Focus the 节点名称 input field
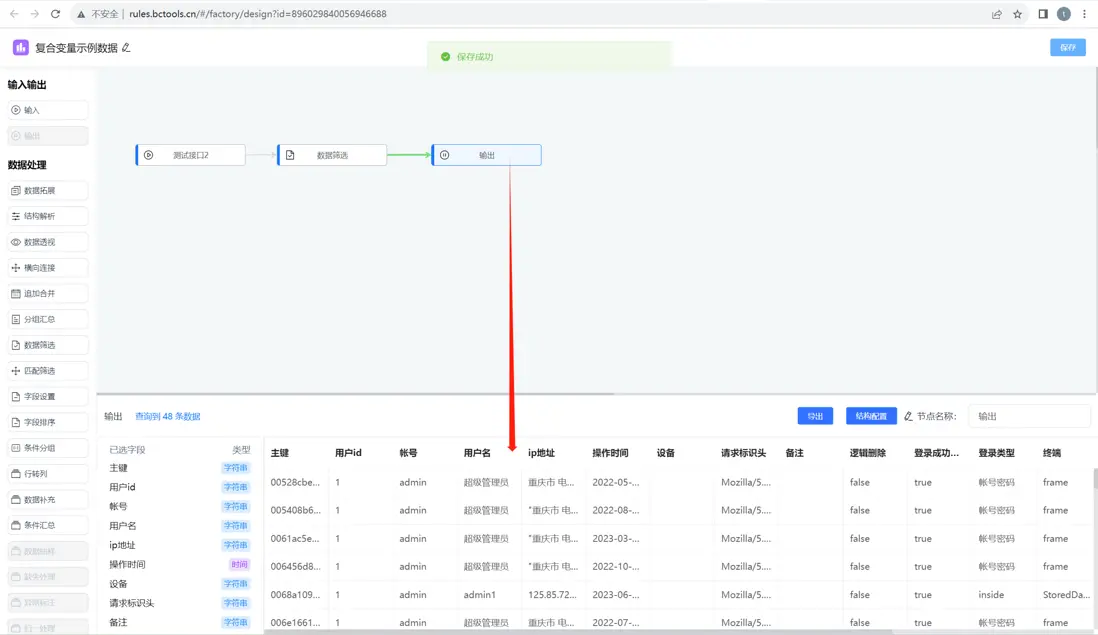Image resolution: width=1098 pixels, height=635 pixels. click(x=1029, y=416)
